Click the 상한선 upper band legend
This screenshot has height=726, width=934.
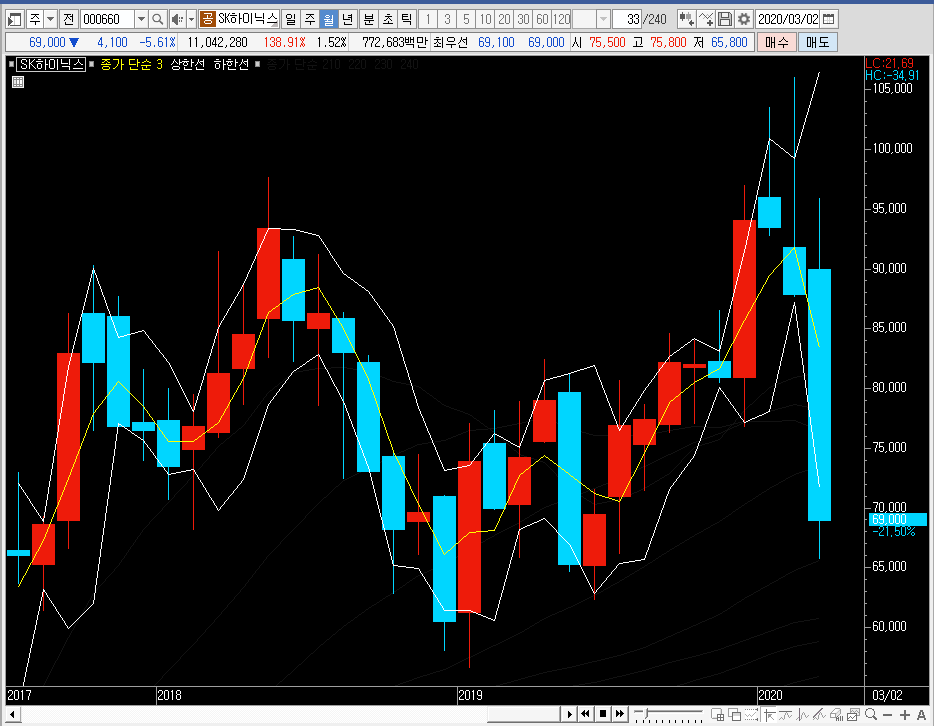click(x=188, y=64)
